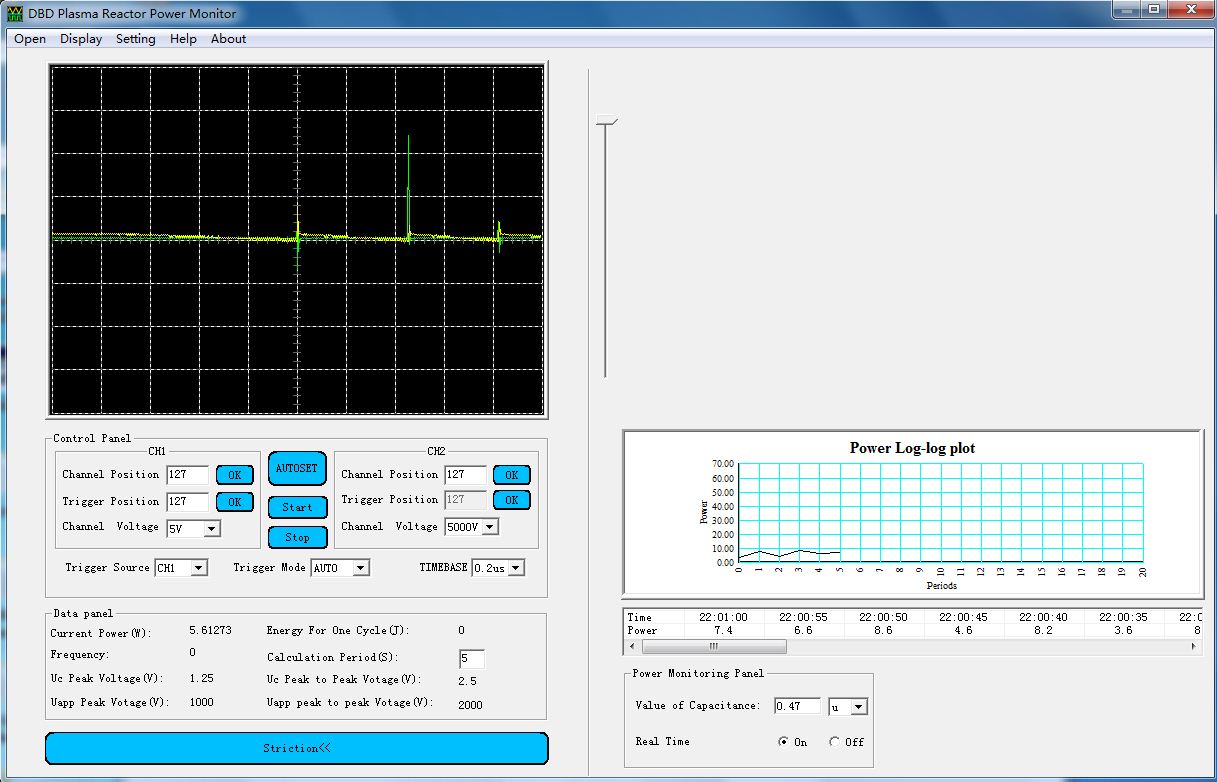Minimize the DBD Plasma Reactor window

click(x=1127, y=10)
